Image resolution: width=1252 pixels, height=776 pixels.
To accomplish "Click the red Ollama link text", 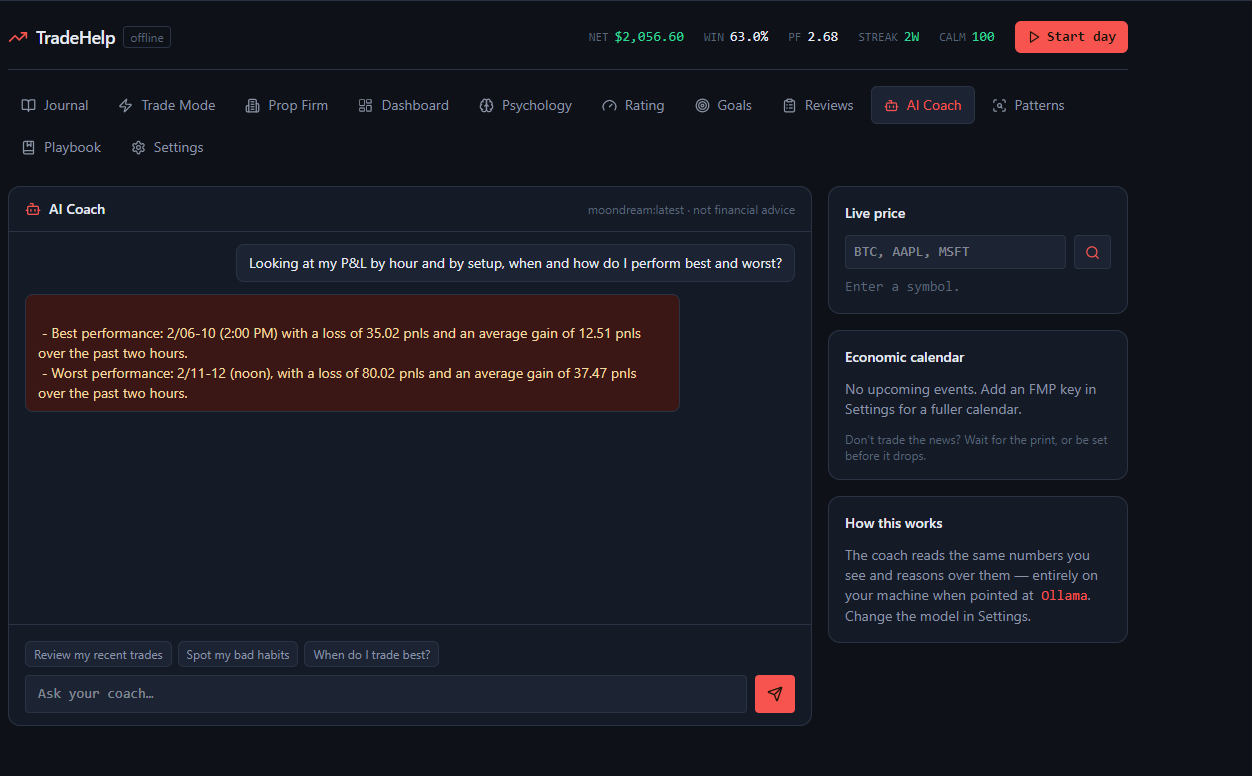I will [x=1064, y=595].
